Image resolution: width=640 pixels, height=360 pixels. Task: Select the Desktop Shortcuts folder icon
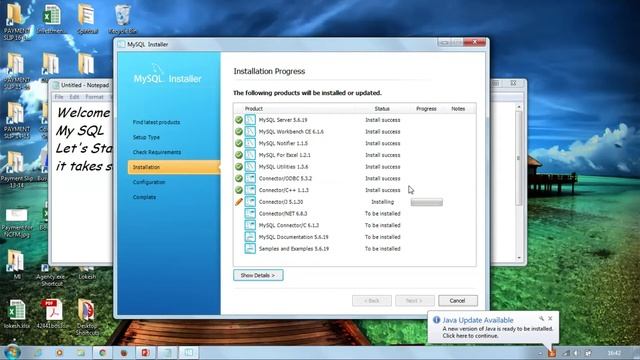click(87, 317)
